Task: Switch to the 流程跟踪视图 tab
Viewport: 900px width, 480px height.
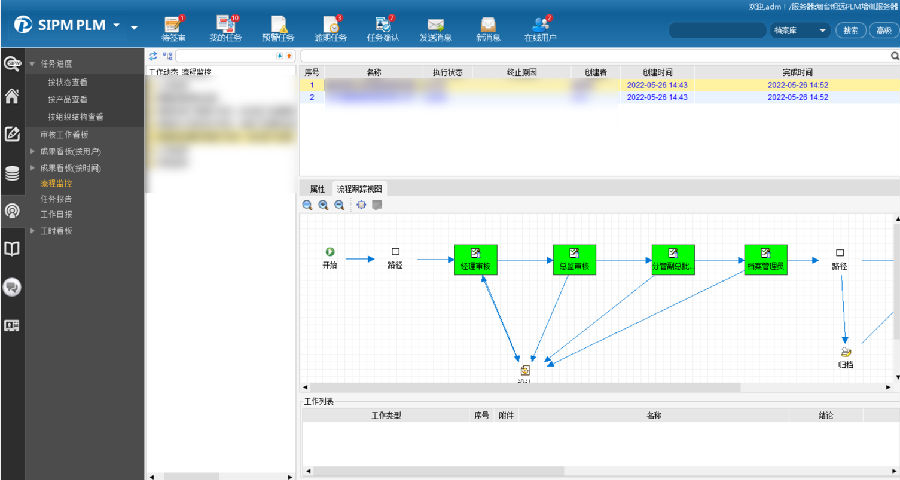Action: (x=359, y=189)
